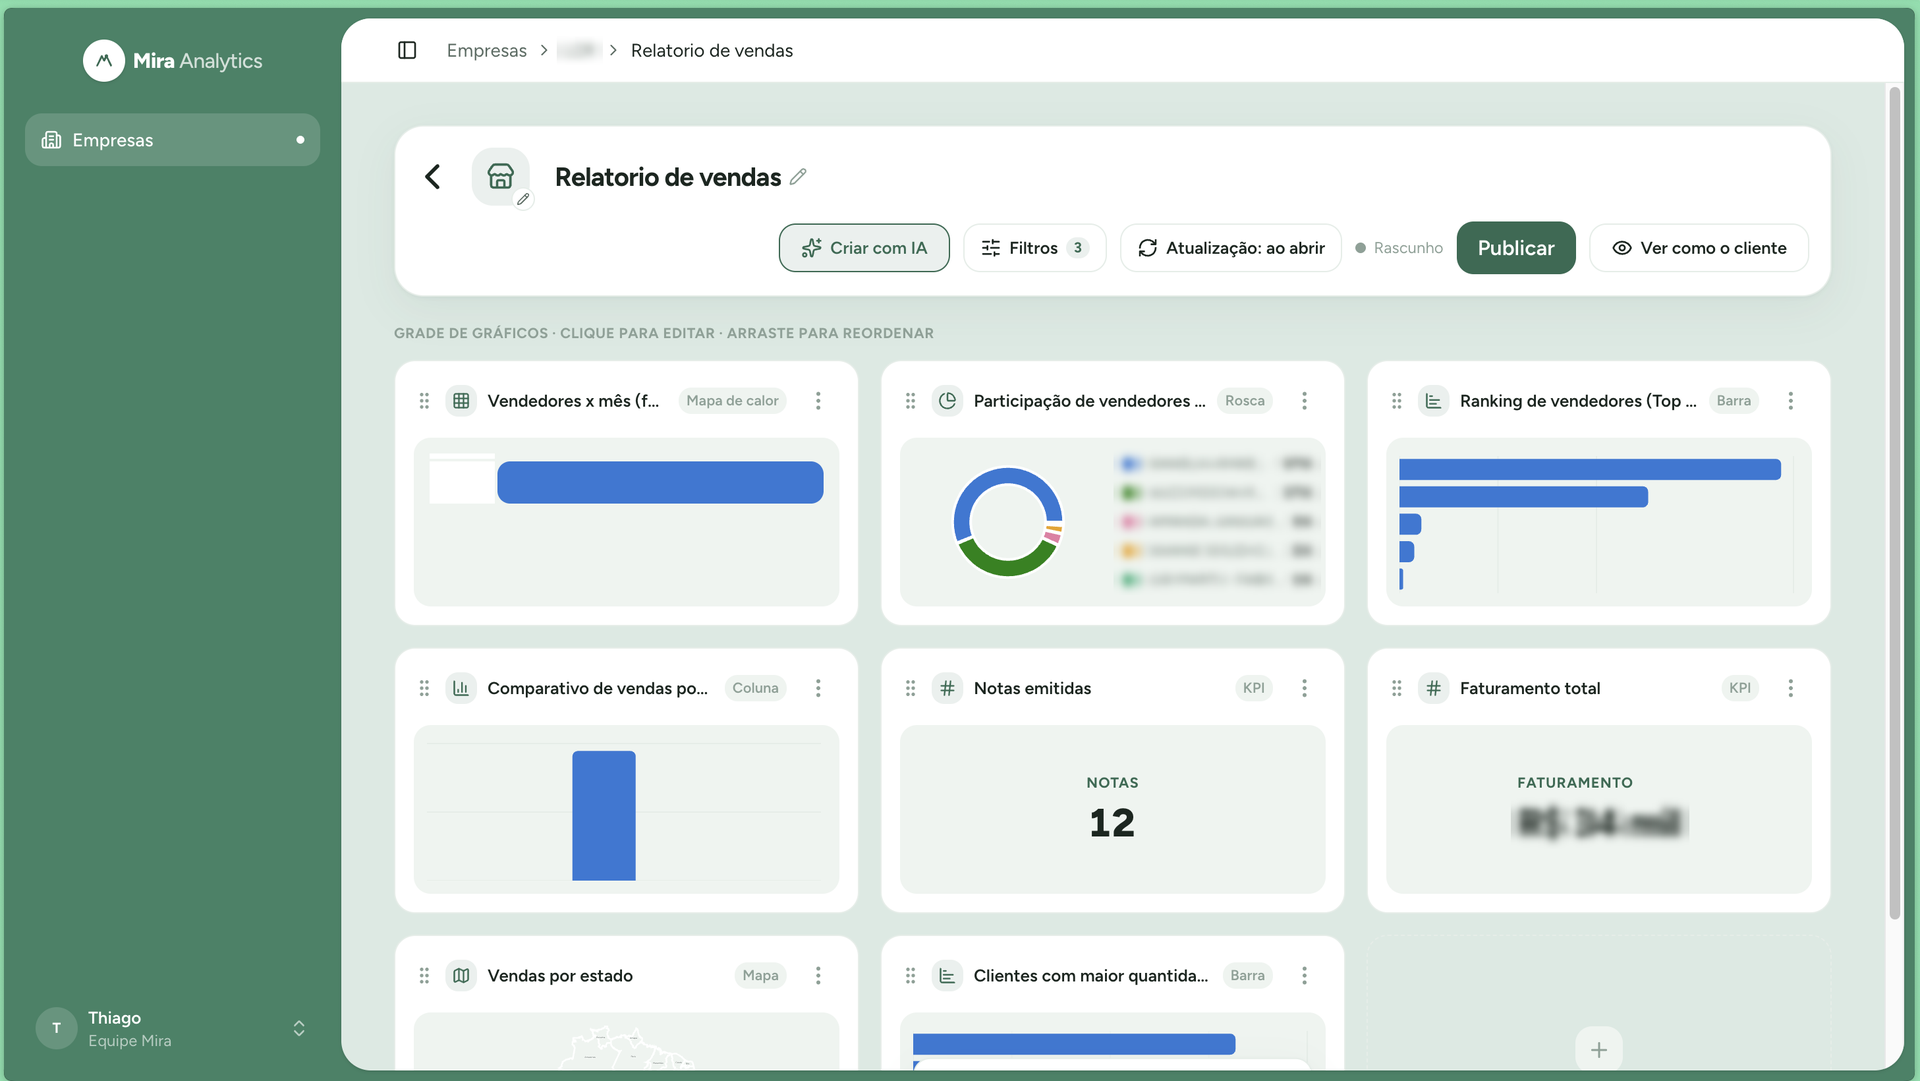Screen dimensions: 1920x1081
Task: Grab drag handle of Comparativo de vendas card
Action: [x=424, y=688]
